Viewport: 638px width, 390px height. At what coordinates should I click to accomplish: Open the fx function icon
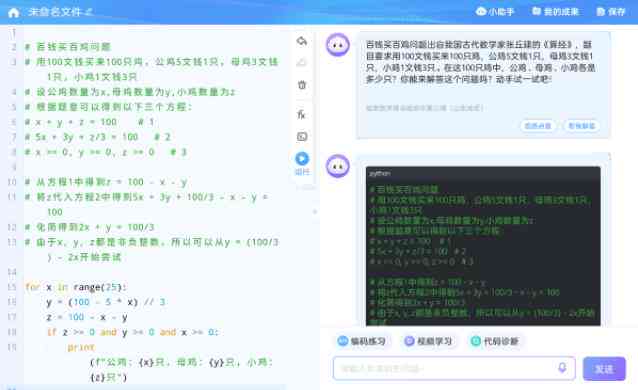click(302, 114)
